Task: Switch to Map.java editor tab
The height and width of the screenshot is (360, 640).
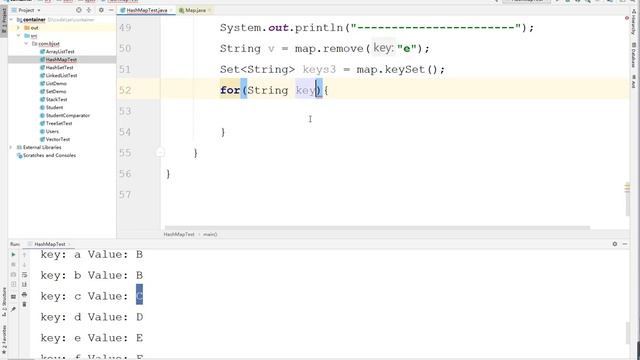Action: pyautogui.click(x=195, y=10)
